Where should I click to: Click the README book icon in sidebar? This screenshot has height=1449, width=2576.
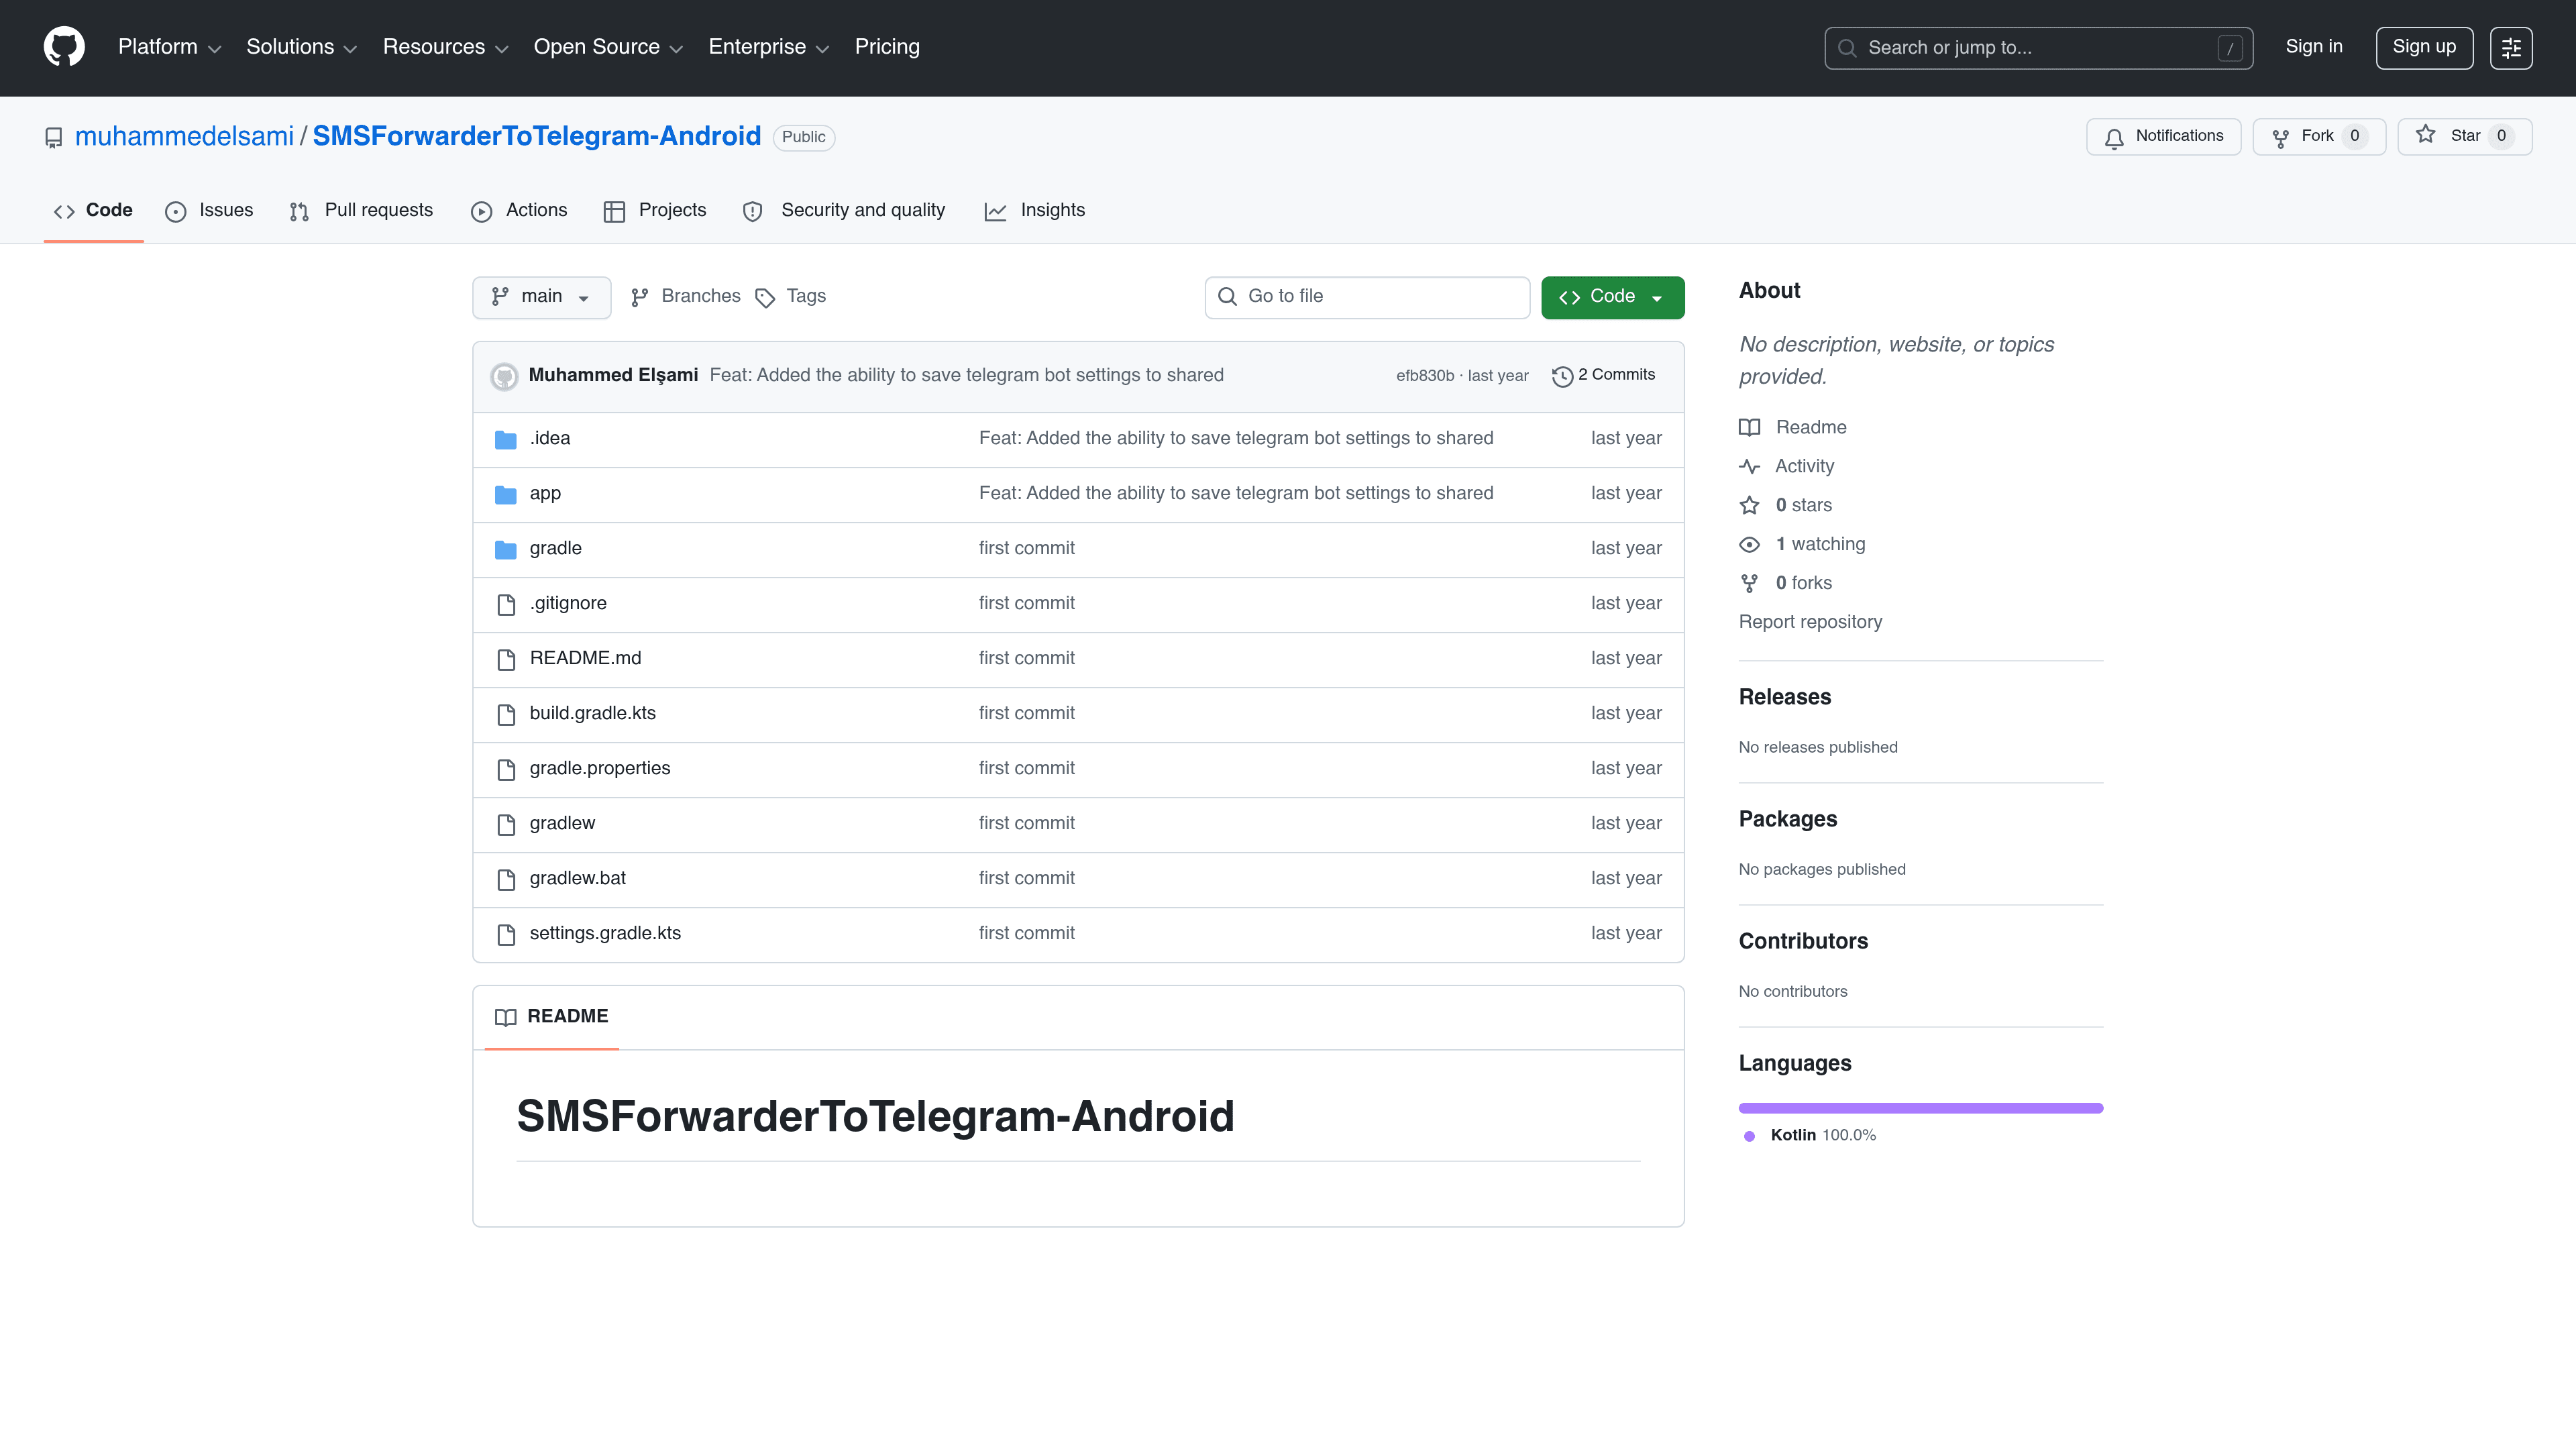pyautogui.click(x=1750, y=427)
